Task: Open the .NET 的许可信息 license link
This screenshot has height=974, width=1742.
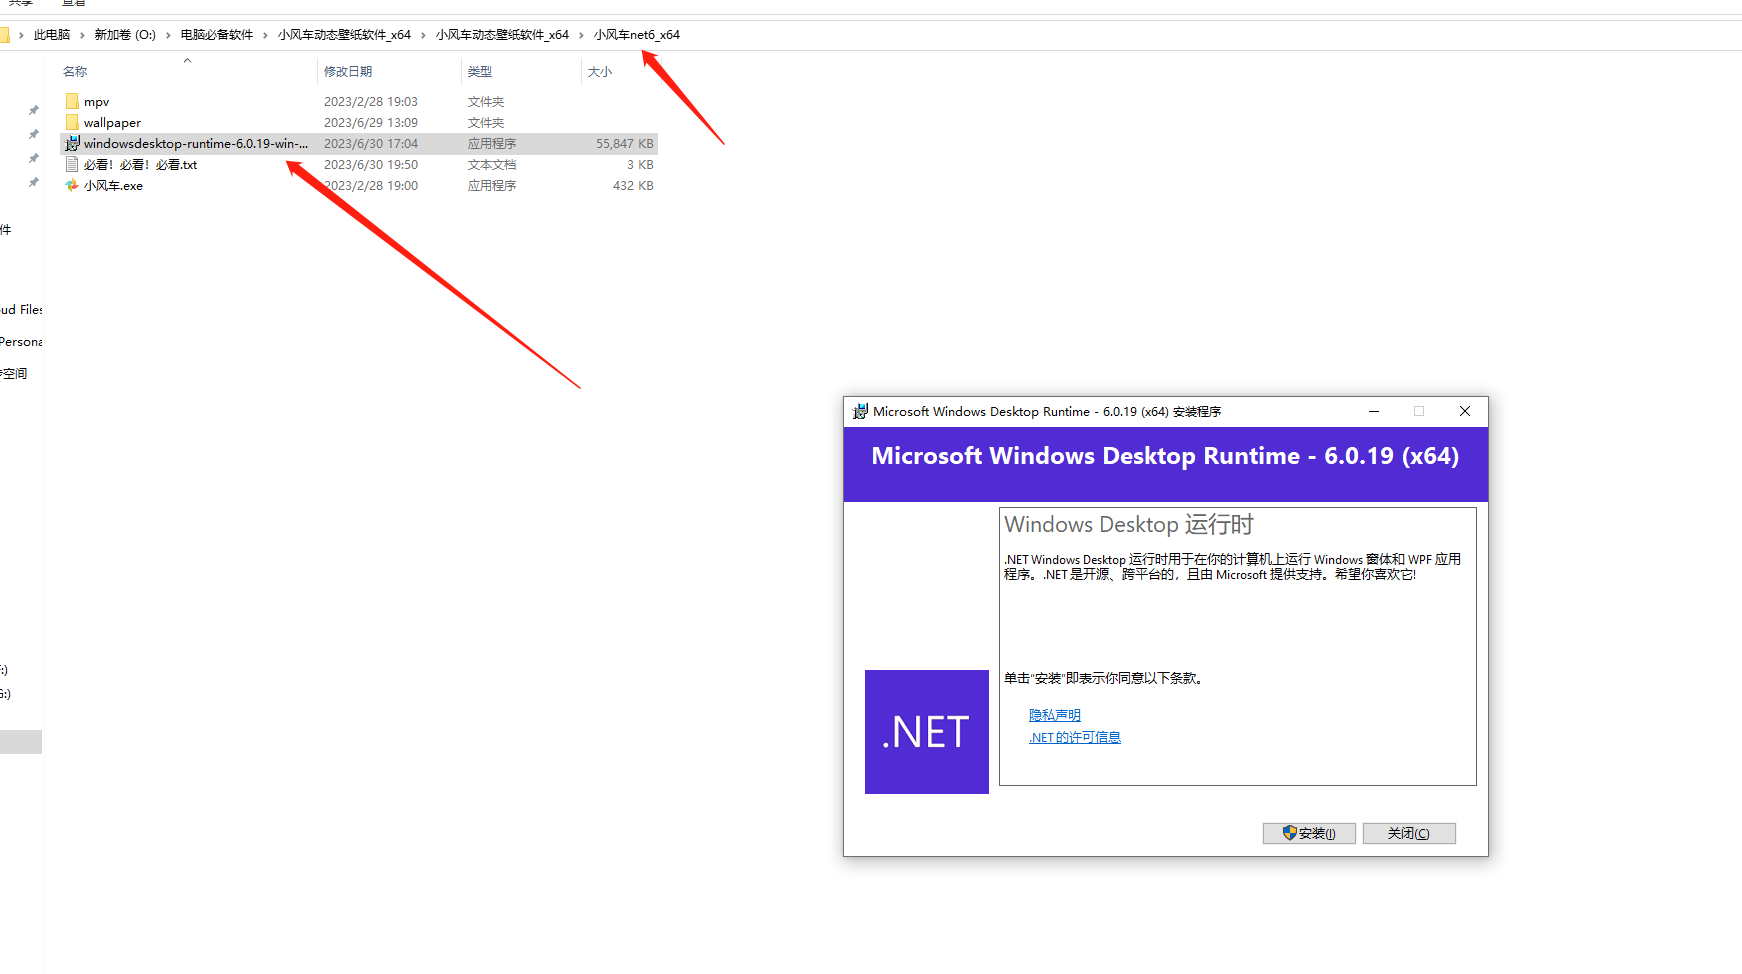Action: [x=1075, y=737]
